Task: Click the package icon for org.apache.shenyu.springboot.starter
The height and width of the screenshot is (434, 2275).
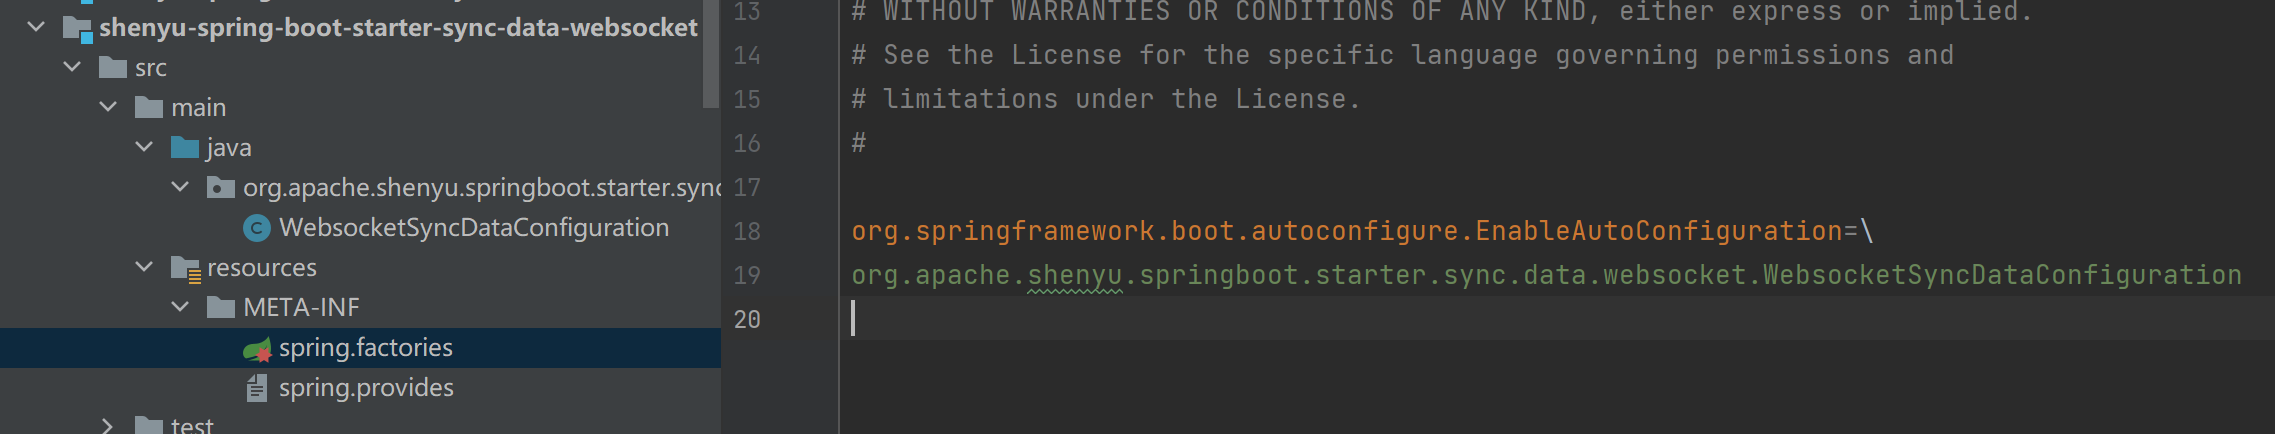Action: coord(220,188)
